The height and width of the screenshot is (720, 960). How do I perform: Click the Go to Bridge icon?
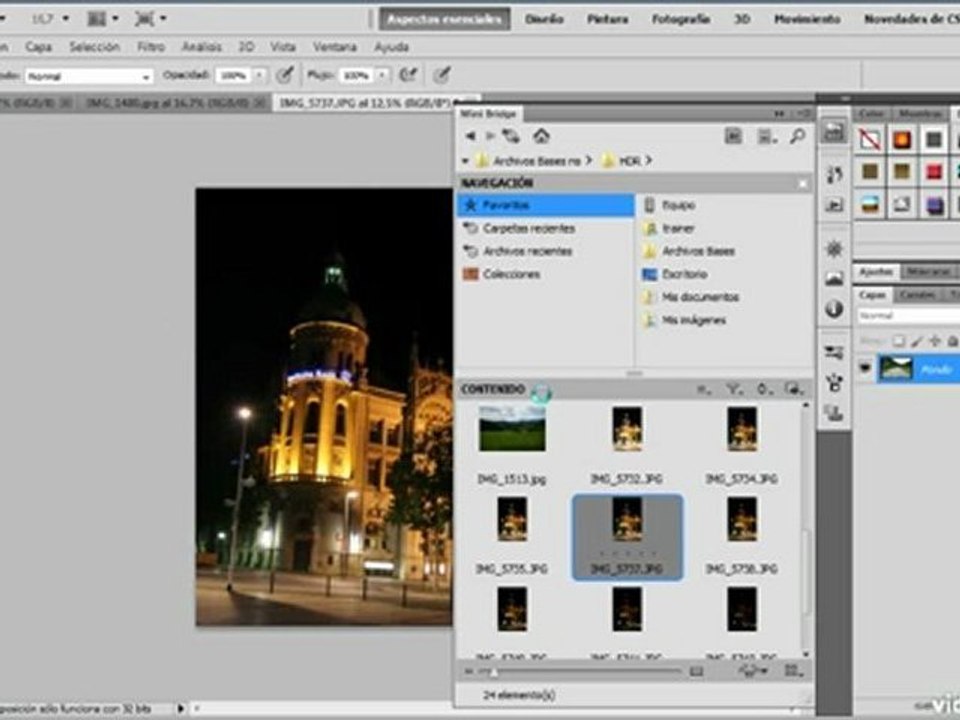pyautogui.click(x=733, y=136)
